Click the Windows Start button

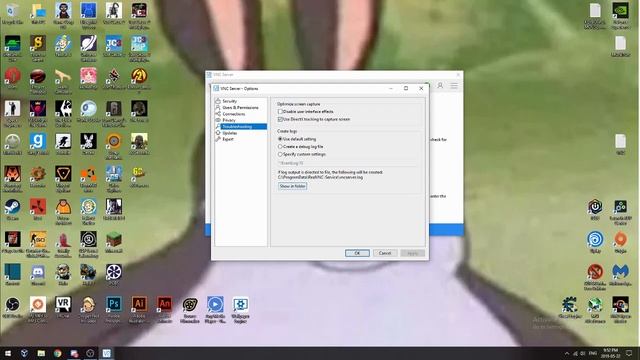coord(8,353)
